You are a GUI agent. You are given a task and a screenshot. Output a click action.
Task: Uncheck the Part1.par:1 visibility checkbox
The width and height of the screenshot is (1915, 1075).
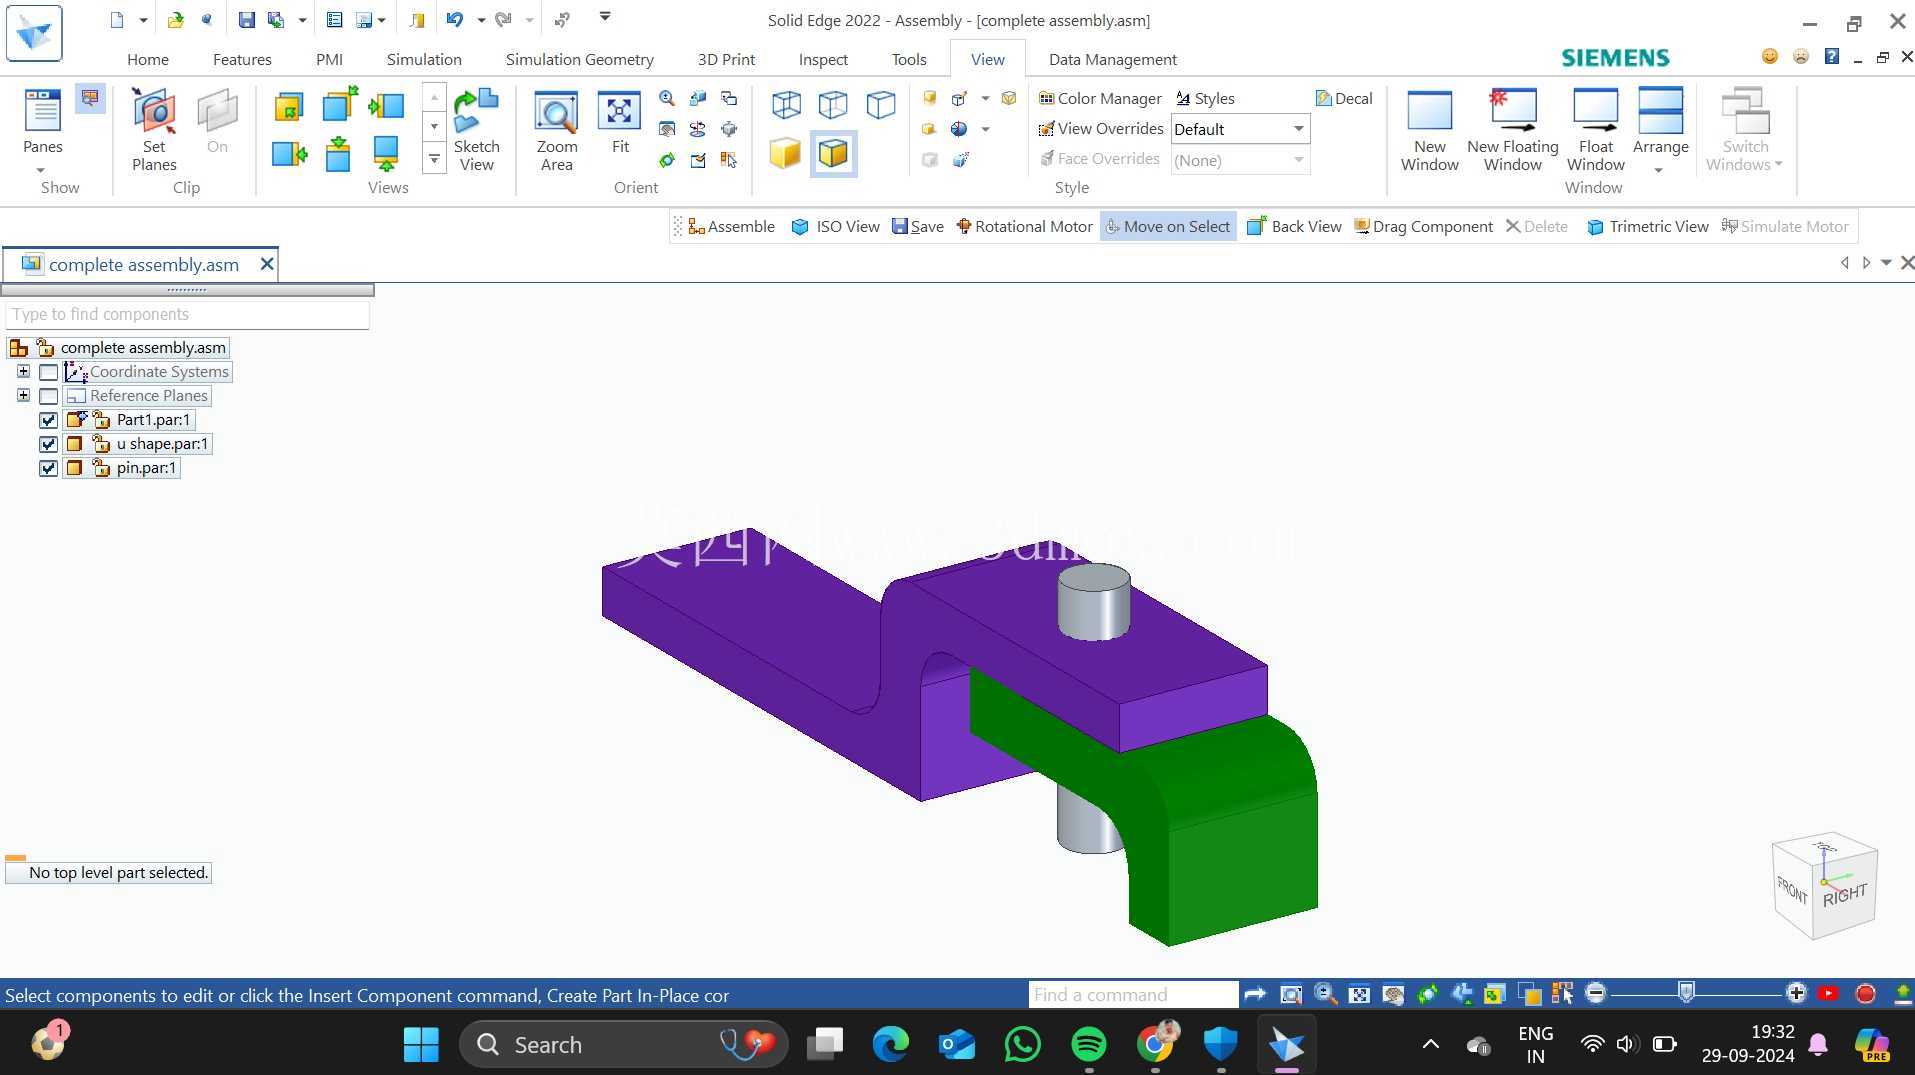tap(48, 420)
